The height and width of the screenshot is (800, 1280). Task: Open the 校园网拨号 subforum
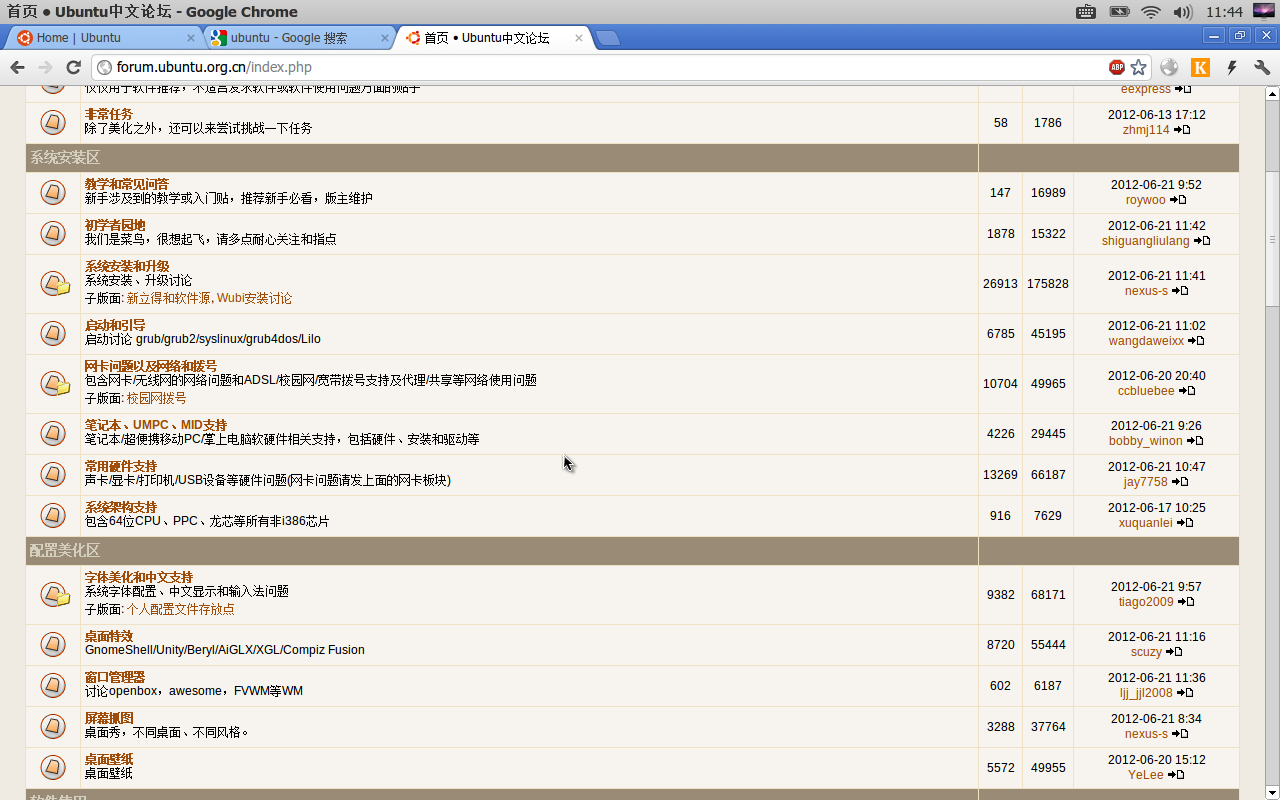pyautogui.click(x=156, y=398)
